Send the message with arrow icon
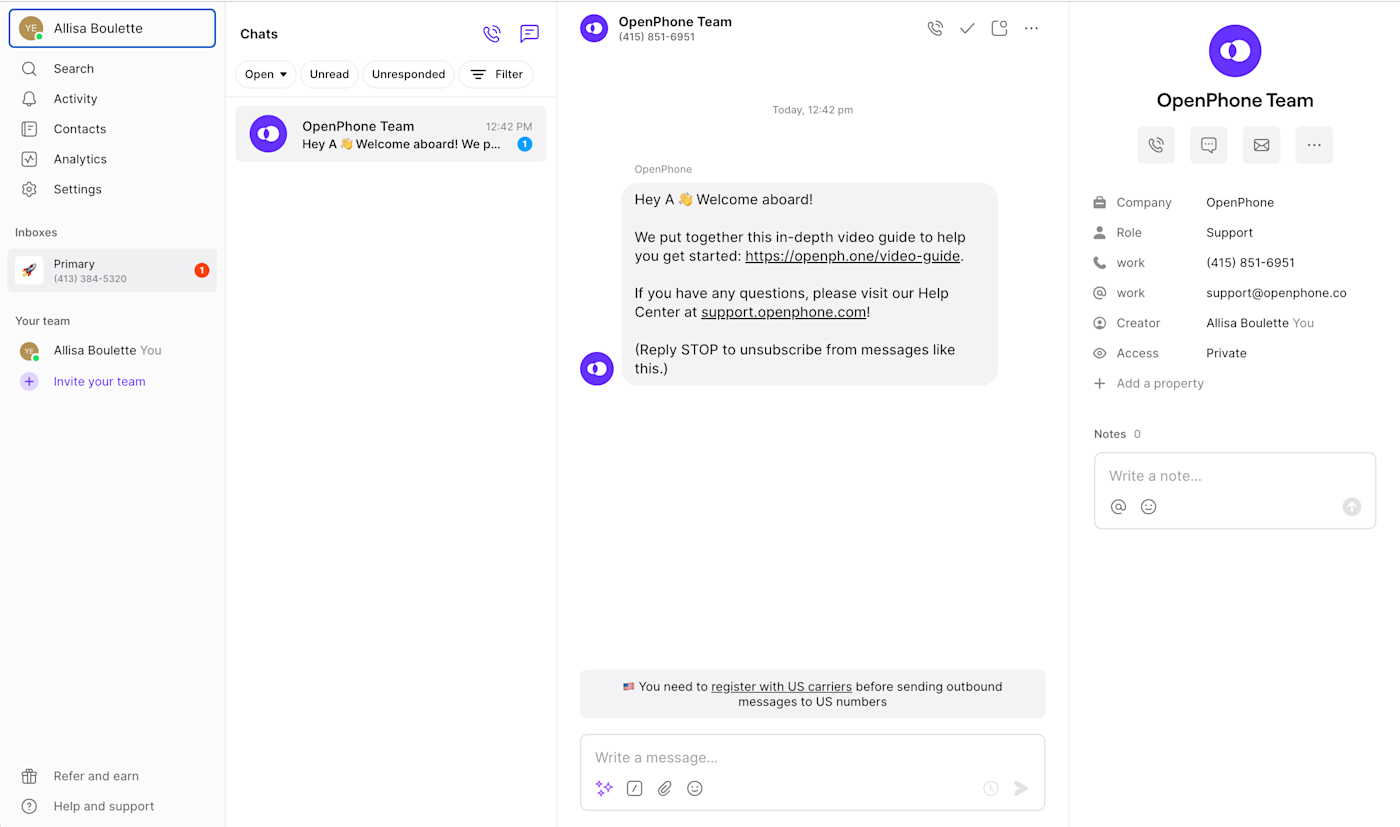 pos(1021,788)
